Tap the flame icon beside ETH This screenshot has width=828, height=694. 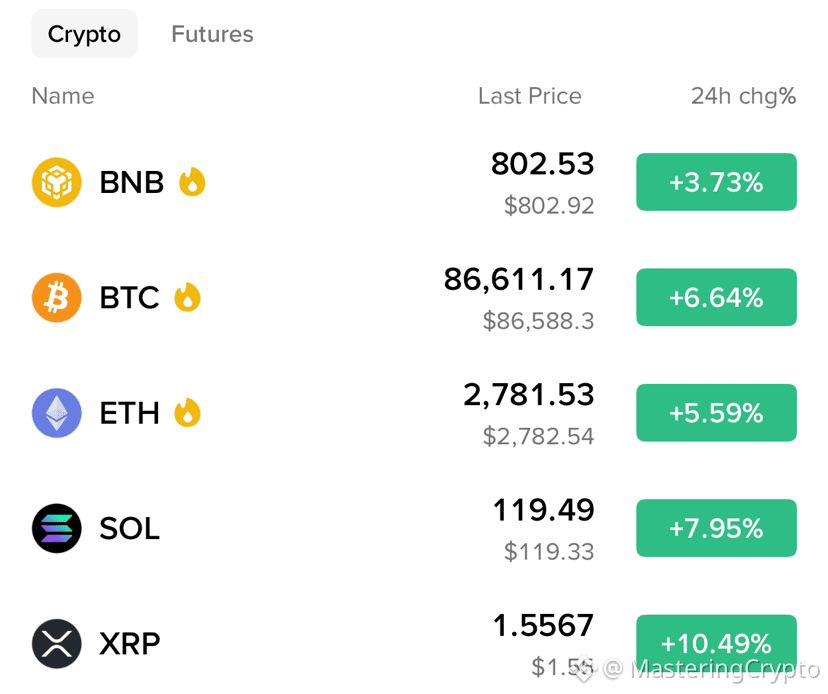187,412
